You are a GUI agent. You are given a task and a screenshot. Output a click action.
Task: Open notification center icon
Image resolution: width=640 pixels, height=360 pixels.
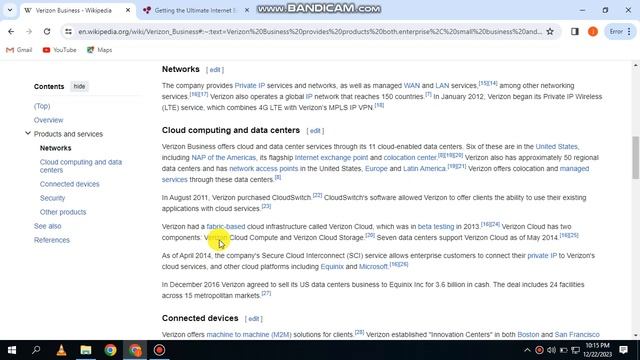click(623, 350)
